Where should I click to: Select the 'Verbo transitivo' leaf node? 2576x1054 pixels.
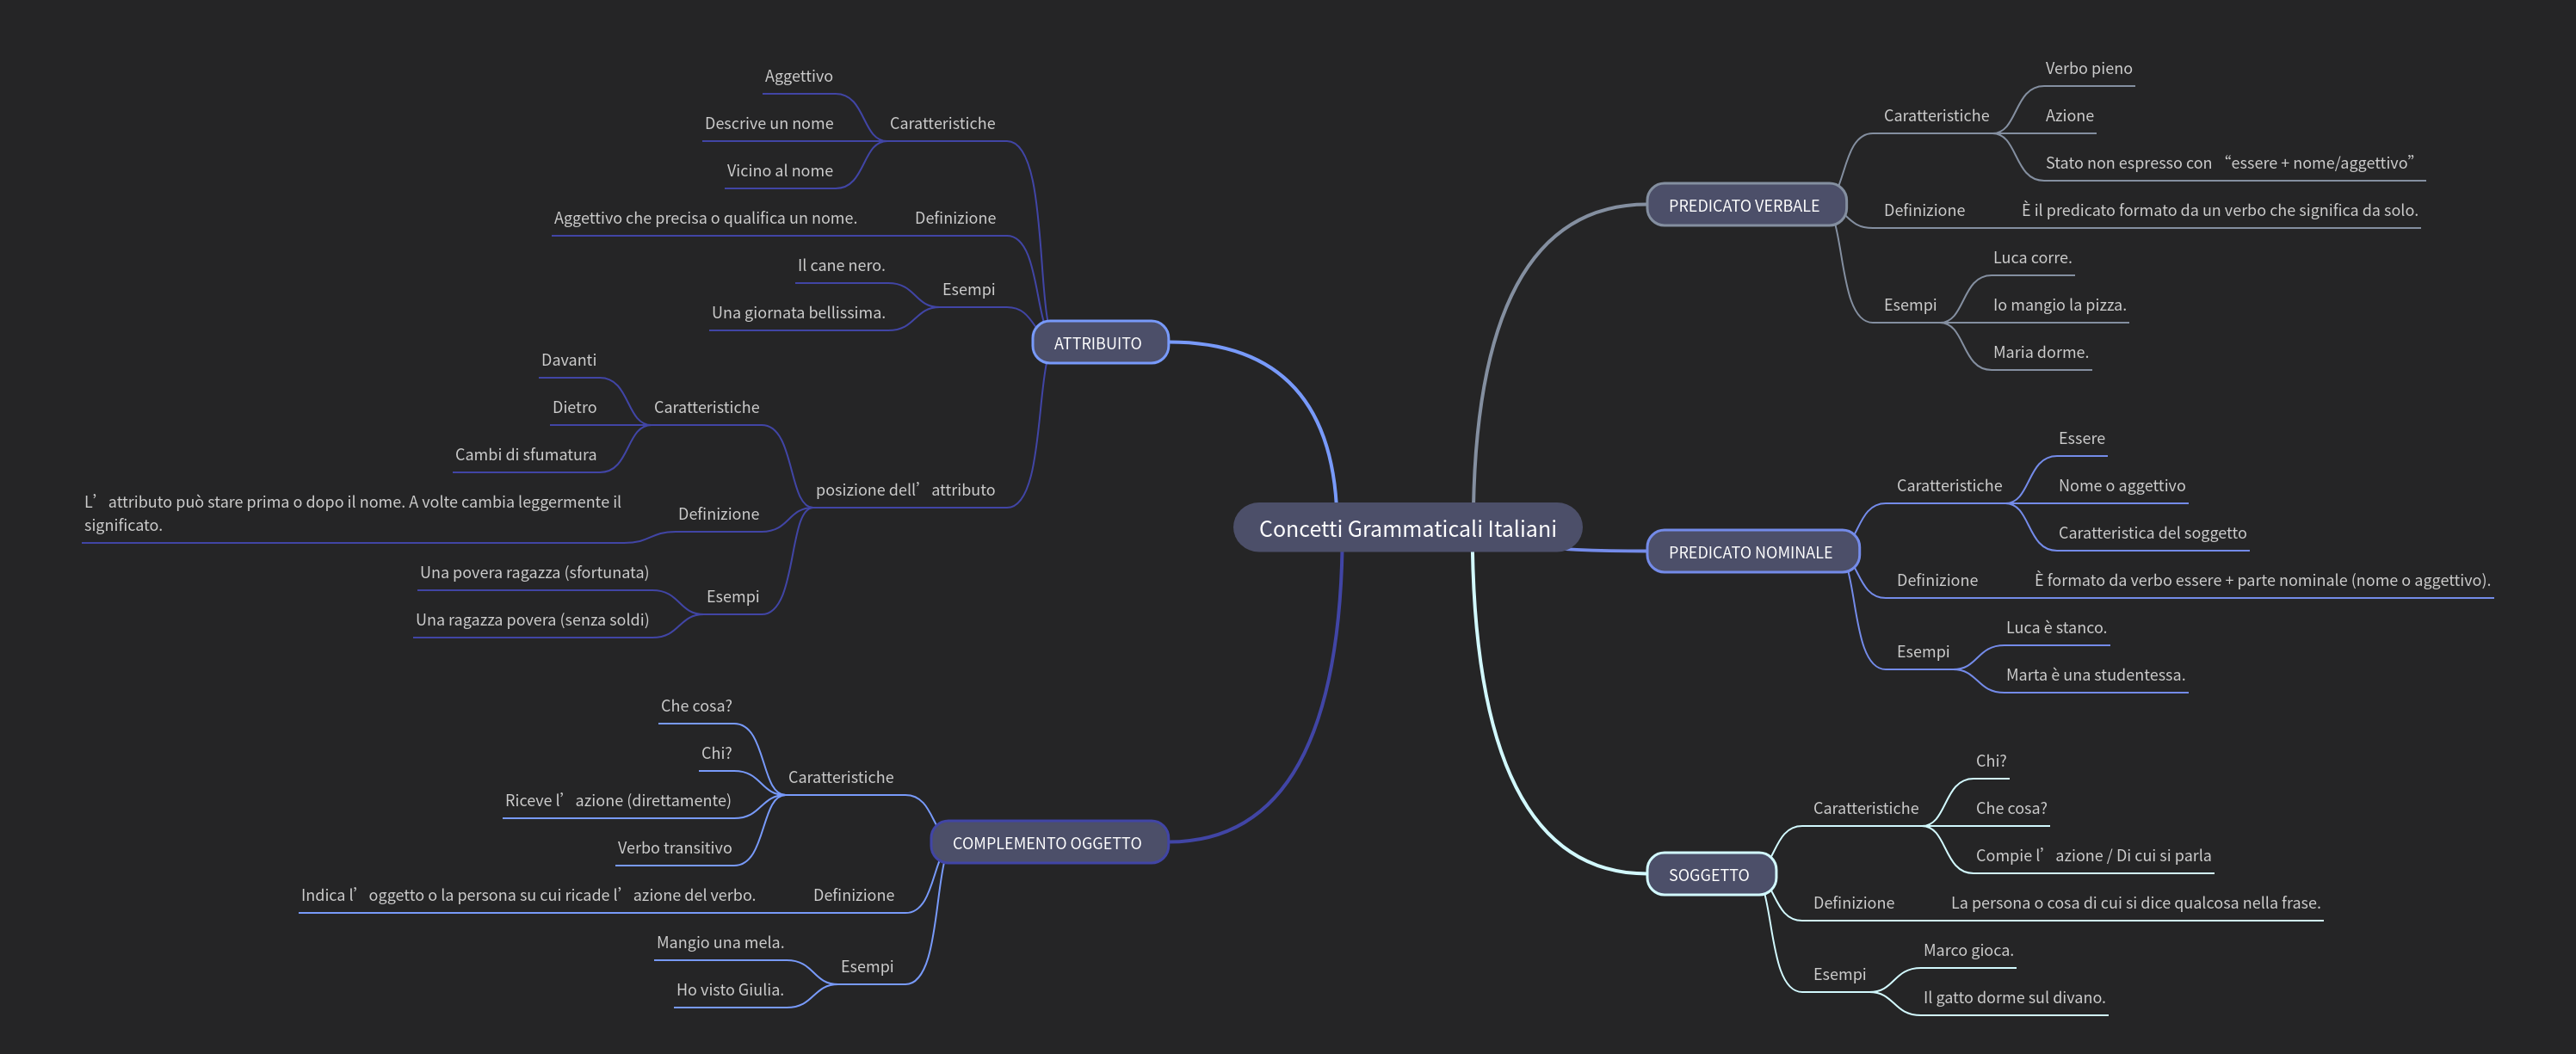pos(674,848)
